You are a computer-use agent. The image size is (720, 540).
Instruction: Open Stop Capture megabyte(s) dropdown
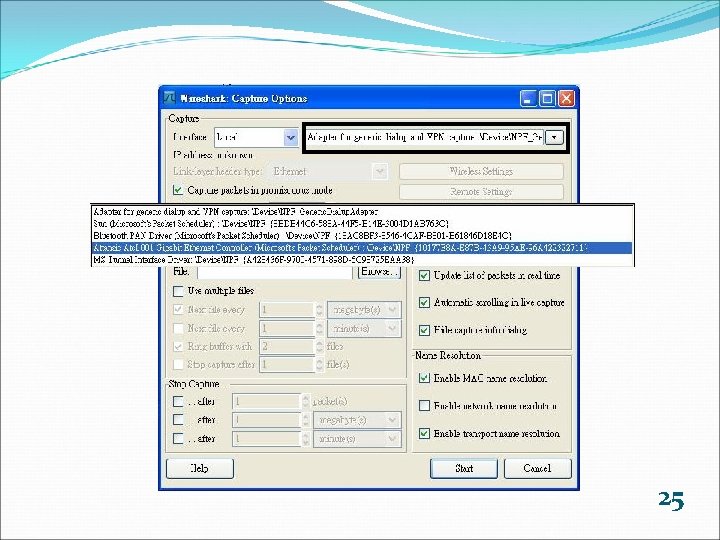point(357,420)
